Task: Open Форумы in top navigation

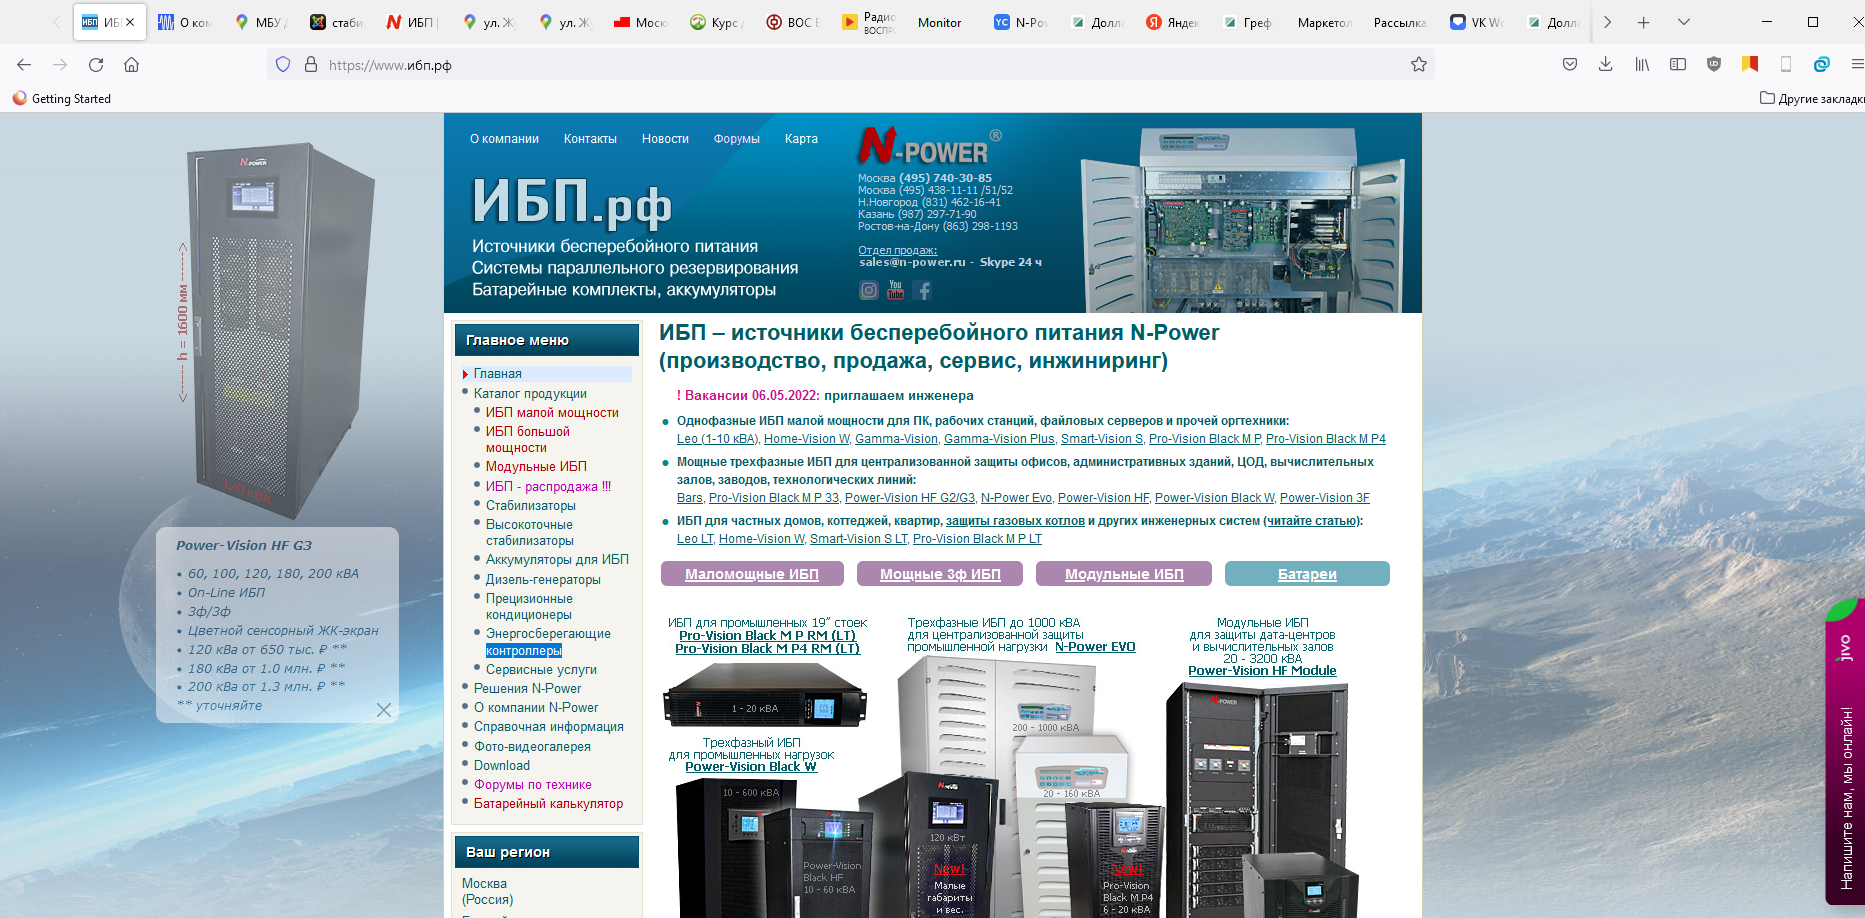Action: point(736,139)
